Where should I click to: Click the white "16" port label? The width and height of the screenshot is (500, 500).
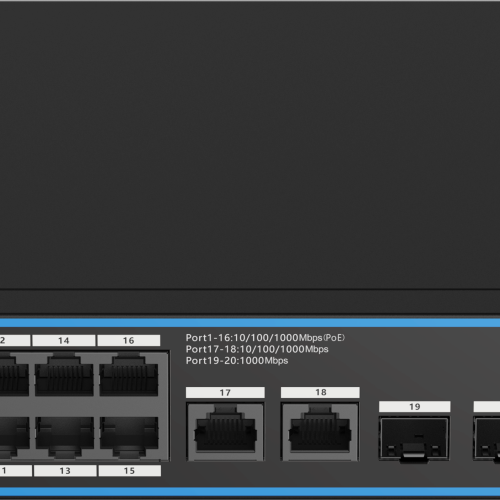tap(129, 340)
